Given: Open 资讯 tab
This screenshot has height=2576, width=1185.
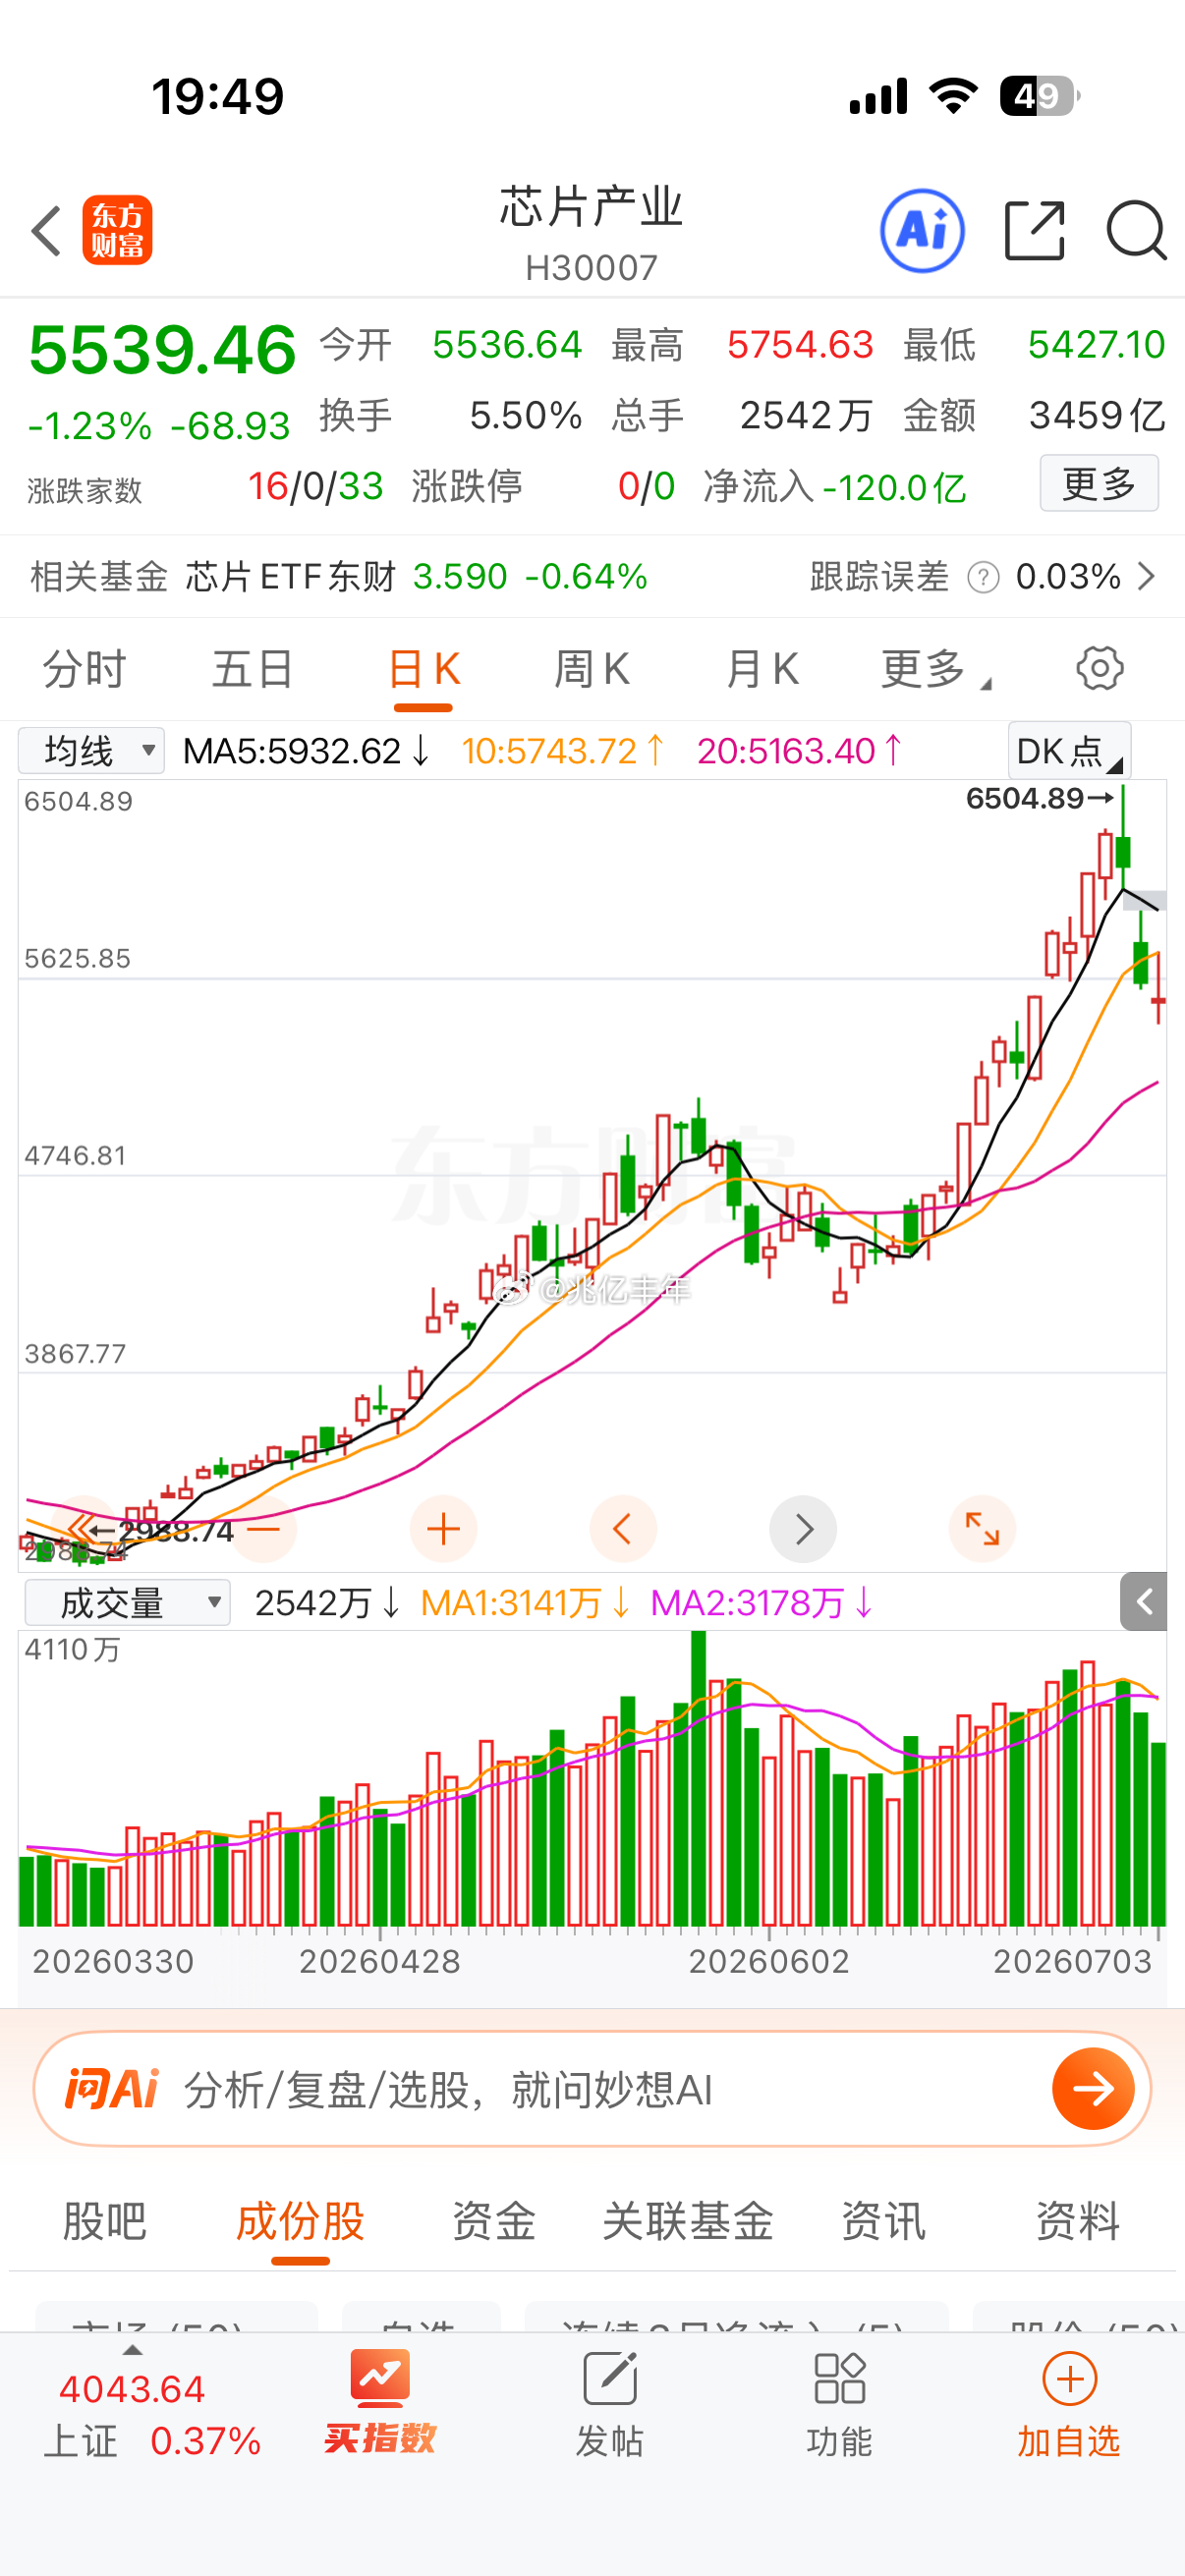Looking at the screenshot, I should (883, 2221).
